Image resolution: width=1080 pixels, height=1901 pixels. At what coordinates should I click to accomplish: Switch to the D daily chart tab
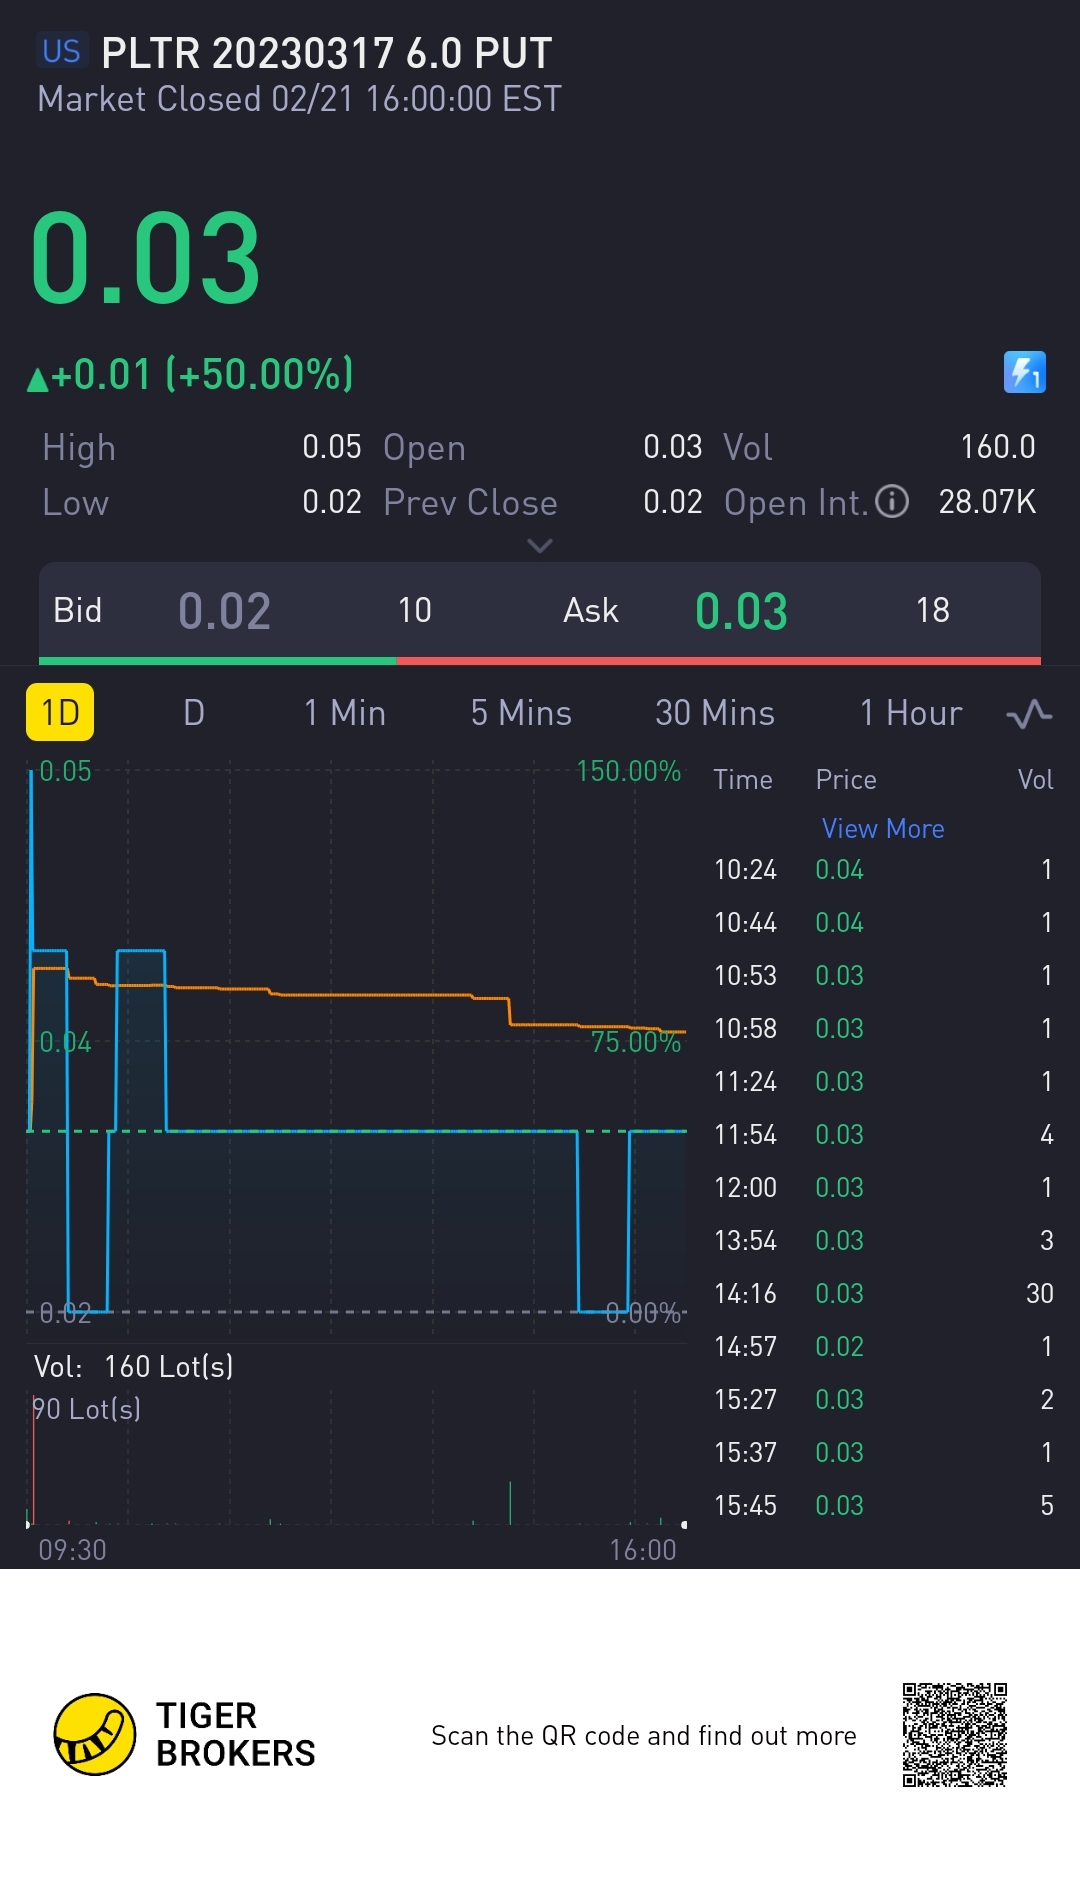pyautogui.click(x=194, y=713)
